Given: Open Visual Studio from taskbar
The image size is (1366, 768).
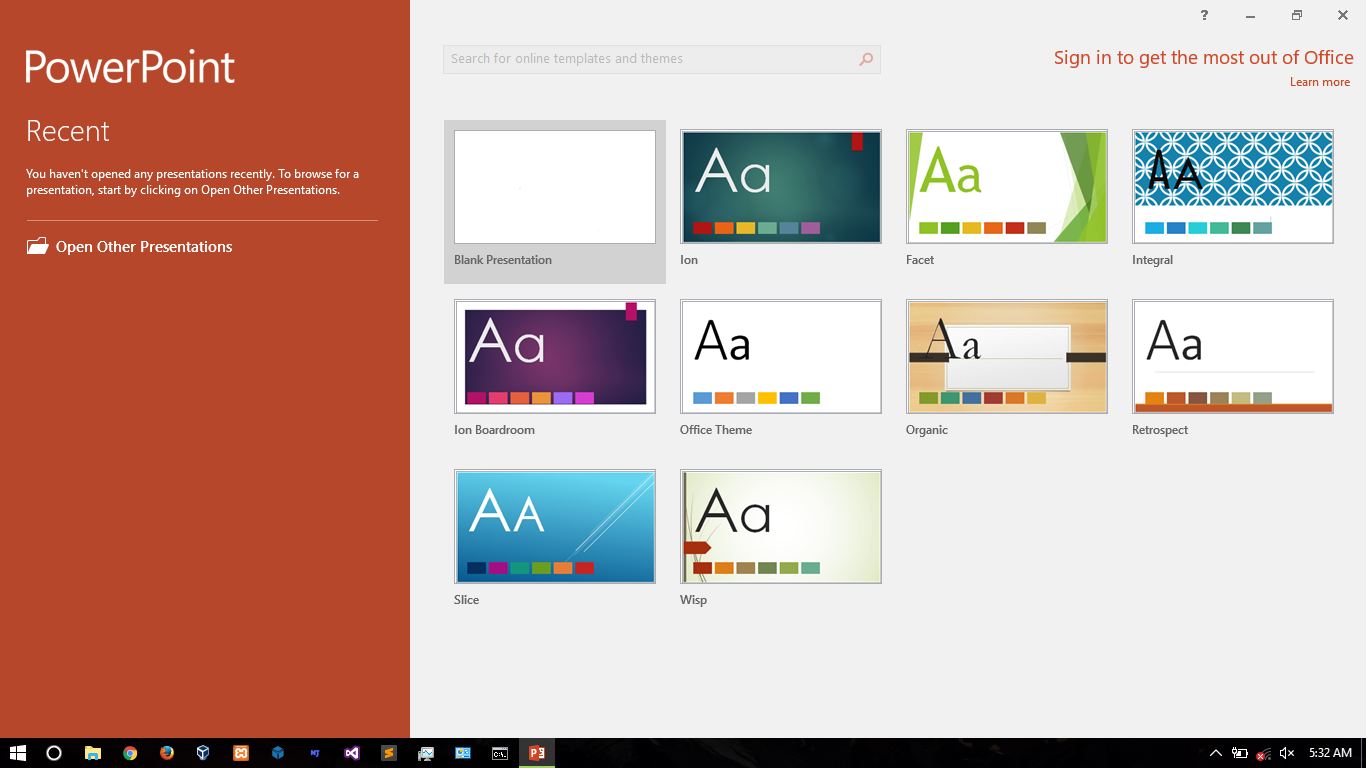Looking at the screenshot, I should [x=351, y=753].
